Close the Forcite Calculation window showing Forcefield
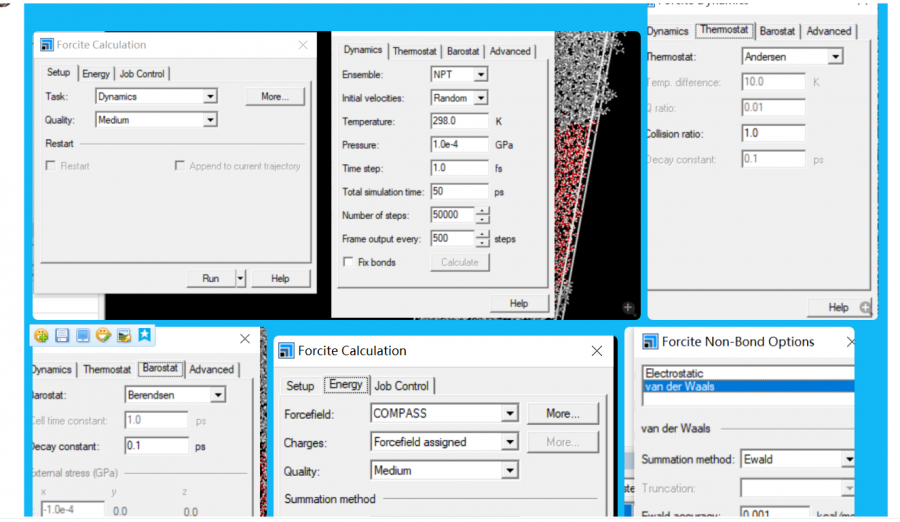This screenshot has width=900, height=522. (597, 351)
